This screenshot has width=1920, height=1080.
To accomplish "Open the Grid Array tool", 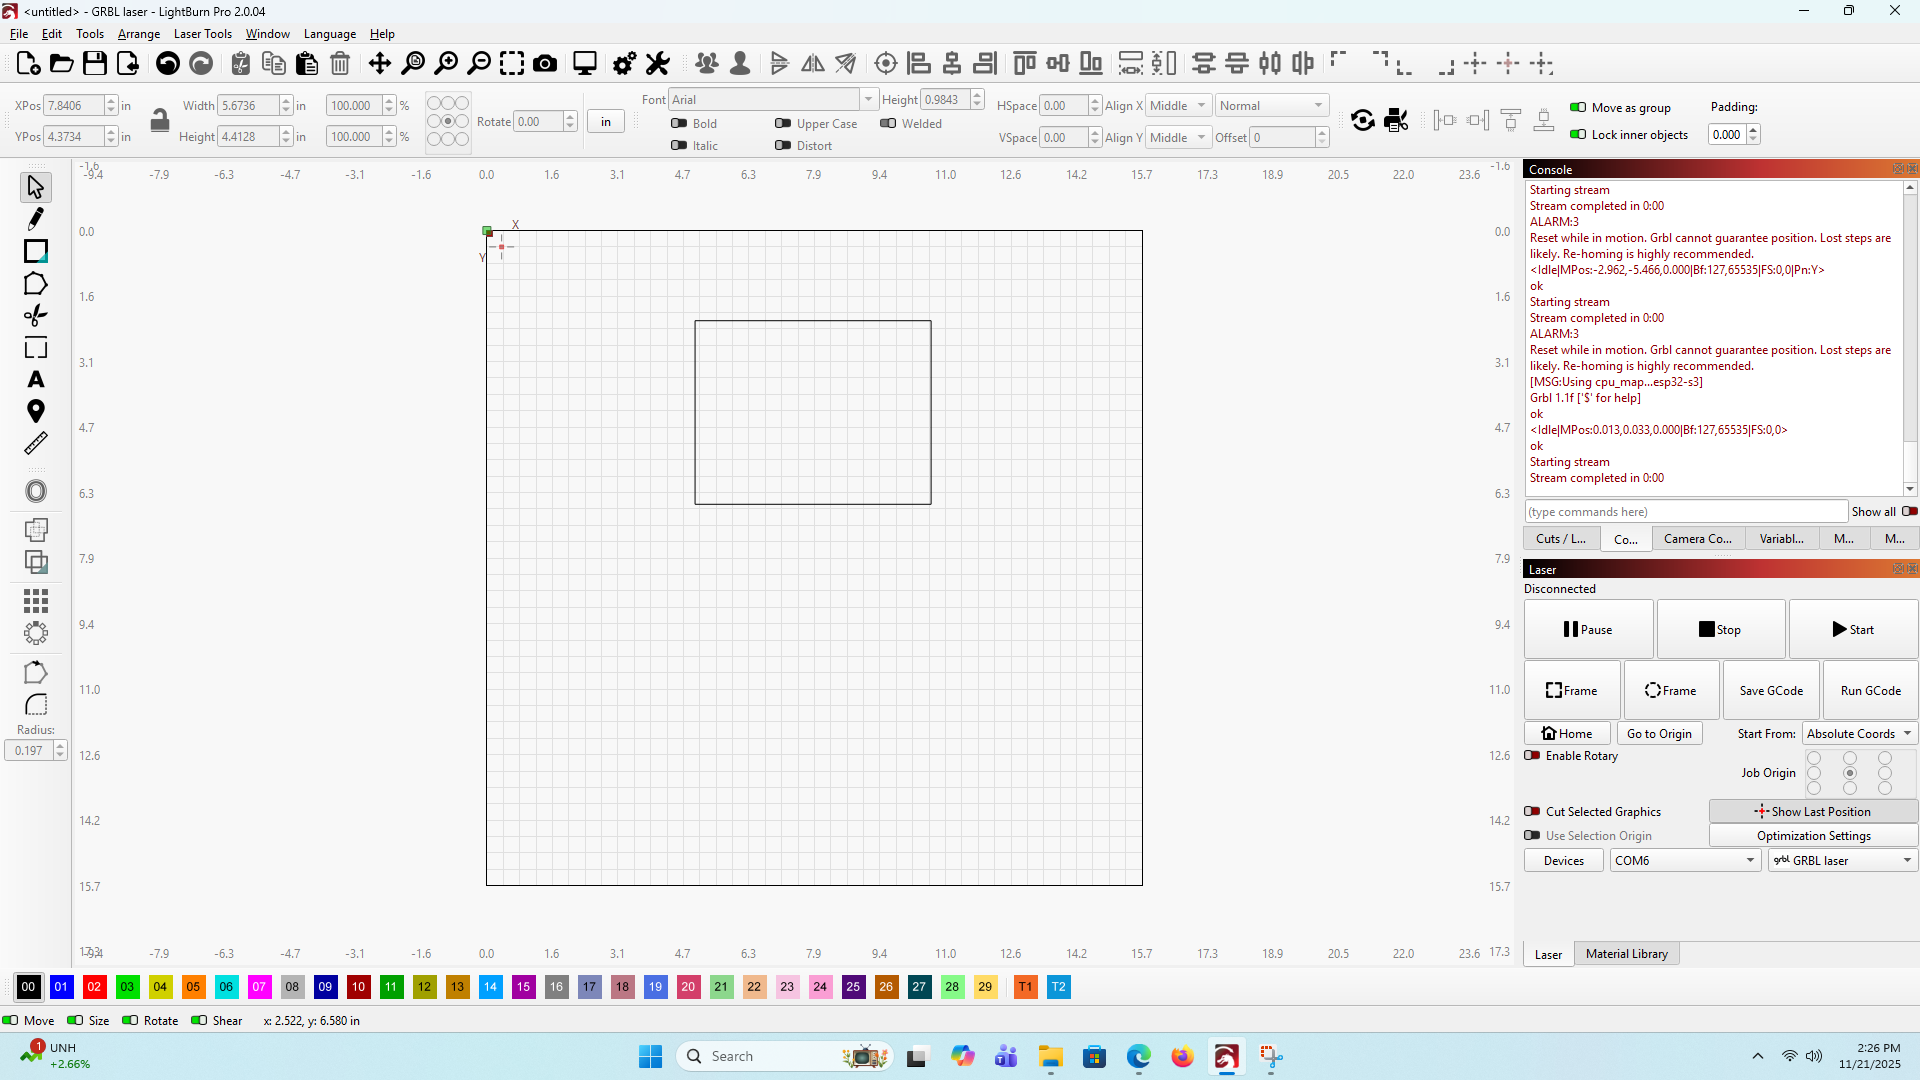I will pyautogui.click(x=36, y=600).
